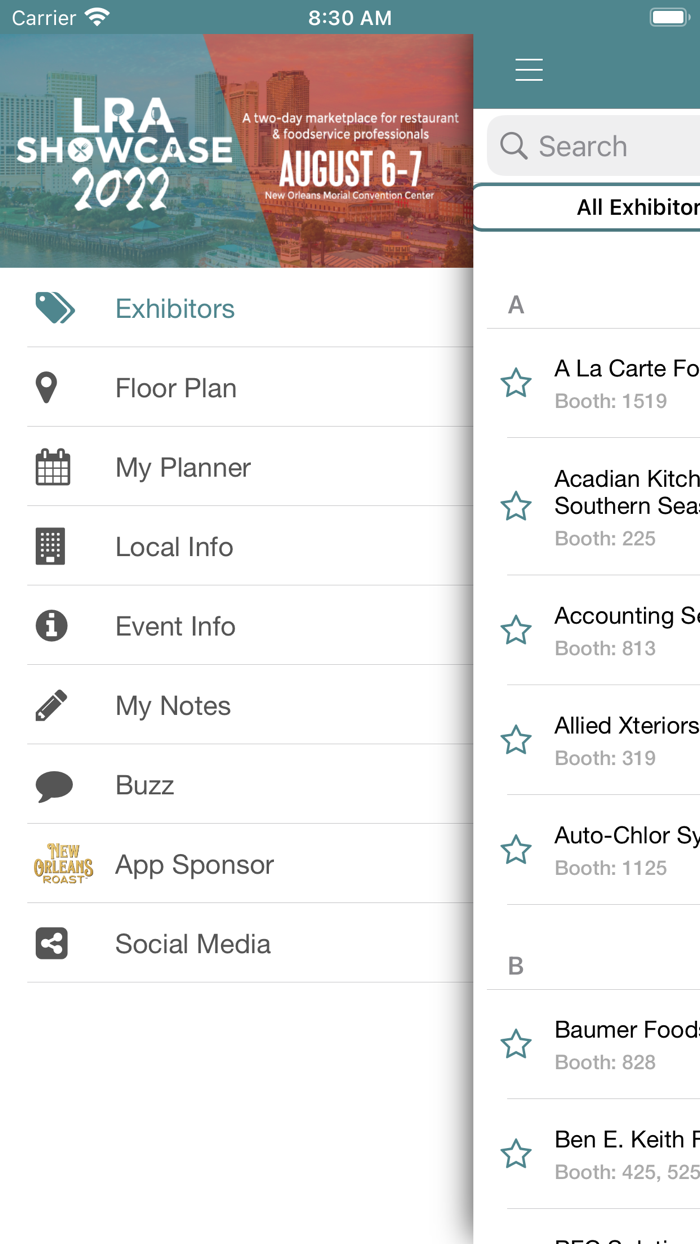Screen dimensions: 700x1244
Task: Favorite the A La Carte exhibitor star
Action: coord(516,383)
